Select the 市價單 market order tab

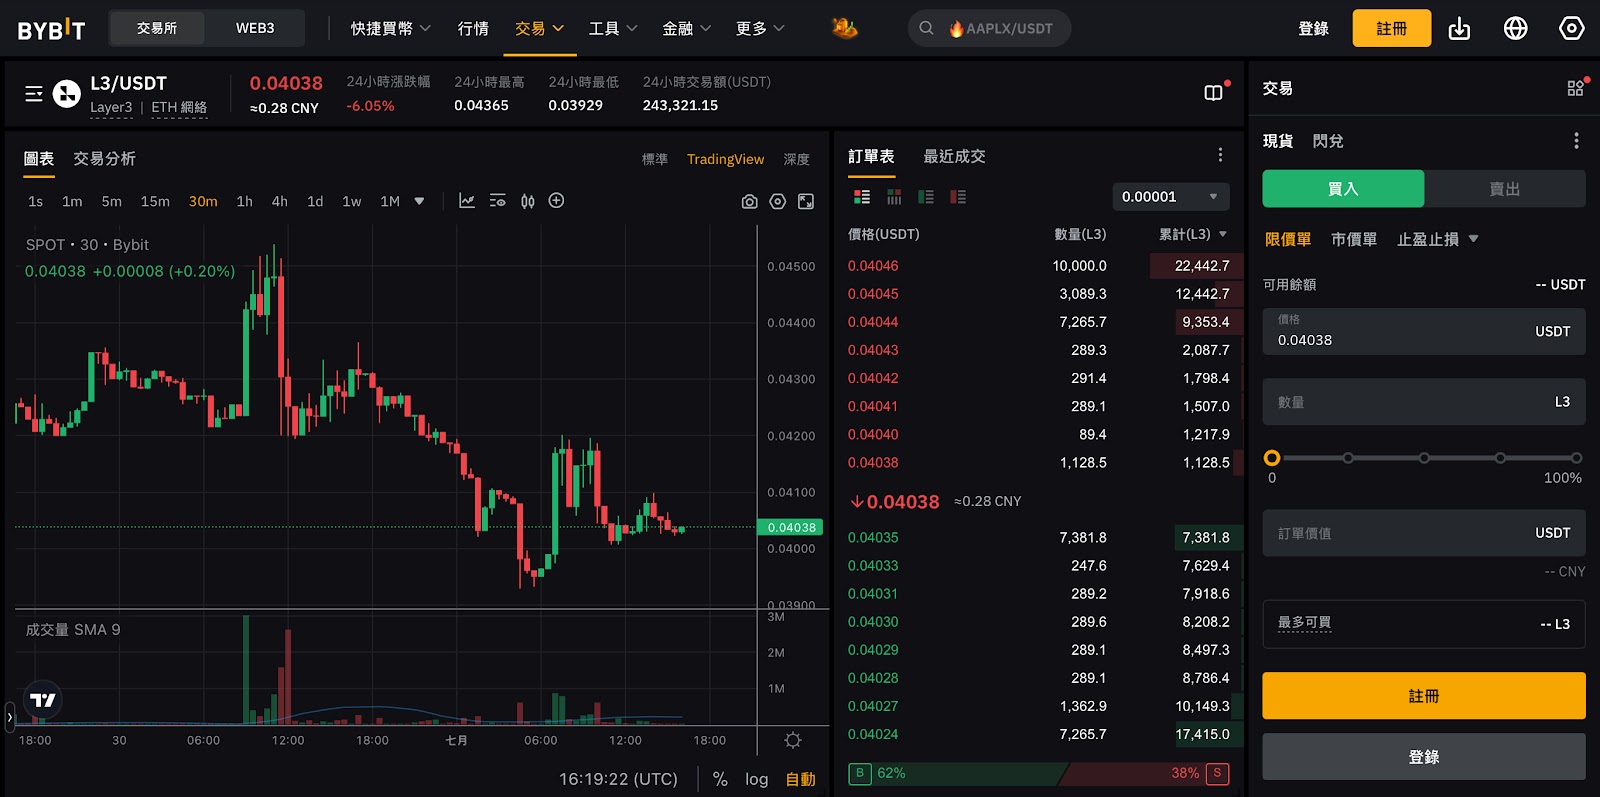pyautogui.click(x=1354, y=239)
